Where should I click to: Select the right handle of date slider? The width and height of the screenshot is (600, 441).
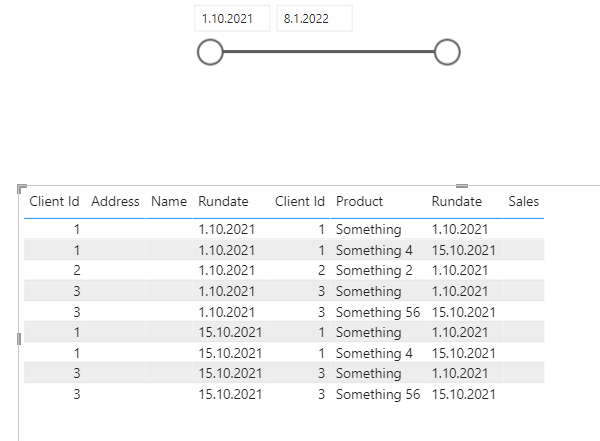click(447, 52)
